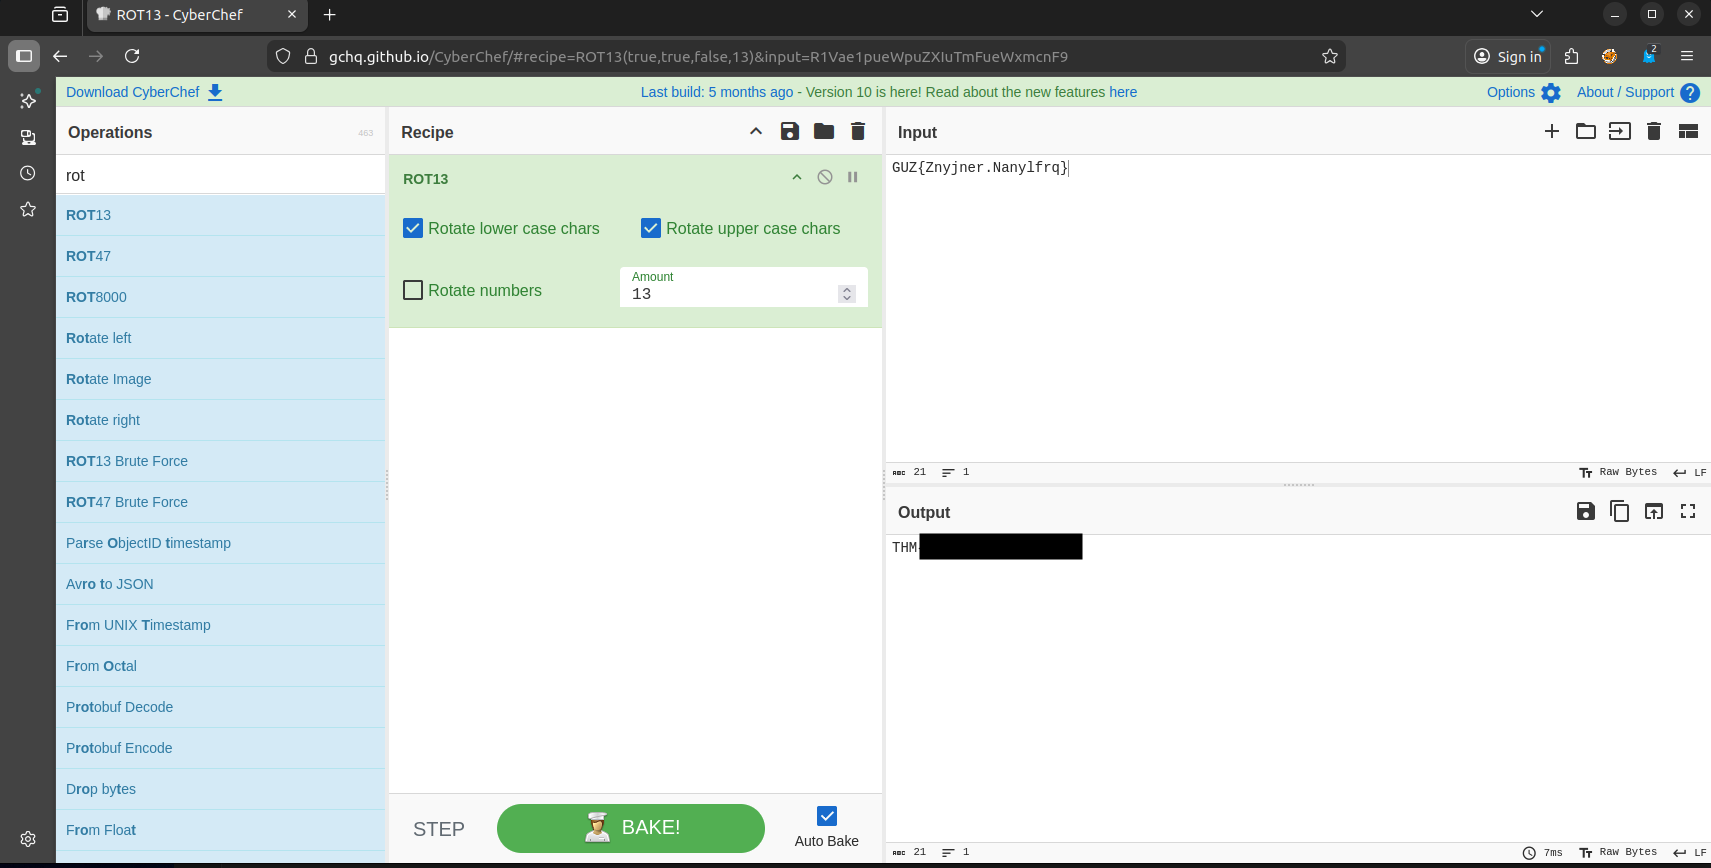1711x868 pixels.
Task: Choose Rotate right operation
Action: click(x=220, y=420)
